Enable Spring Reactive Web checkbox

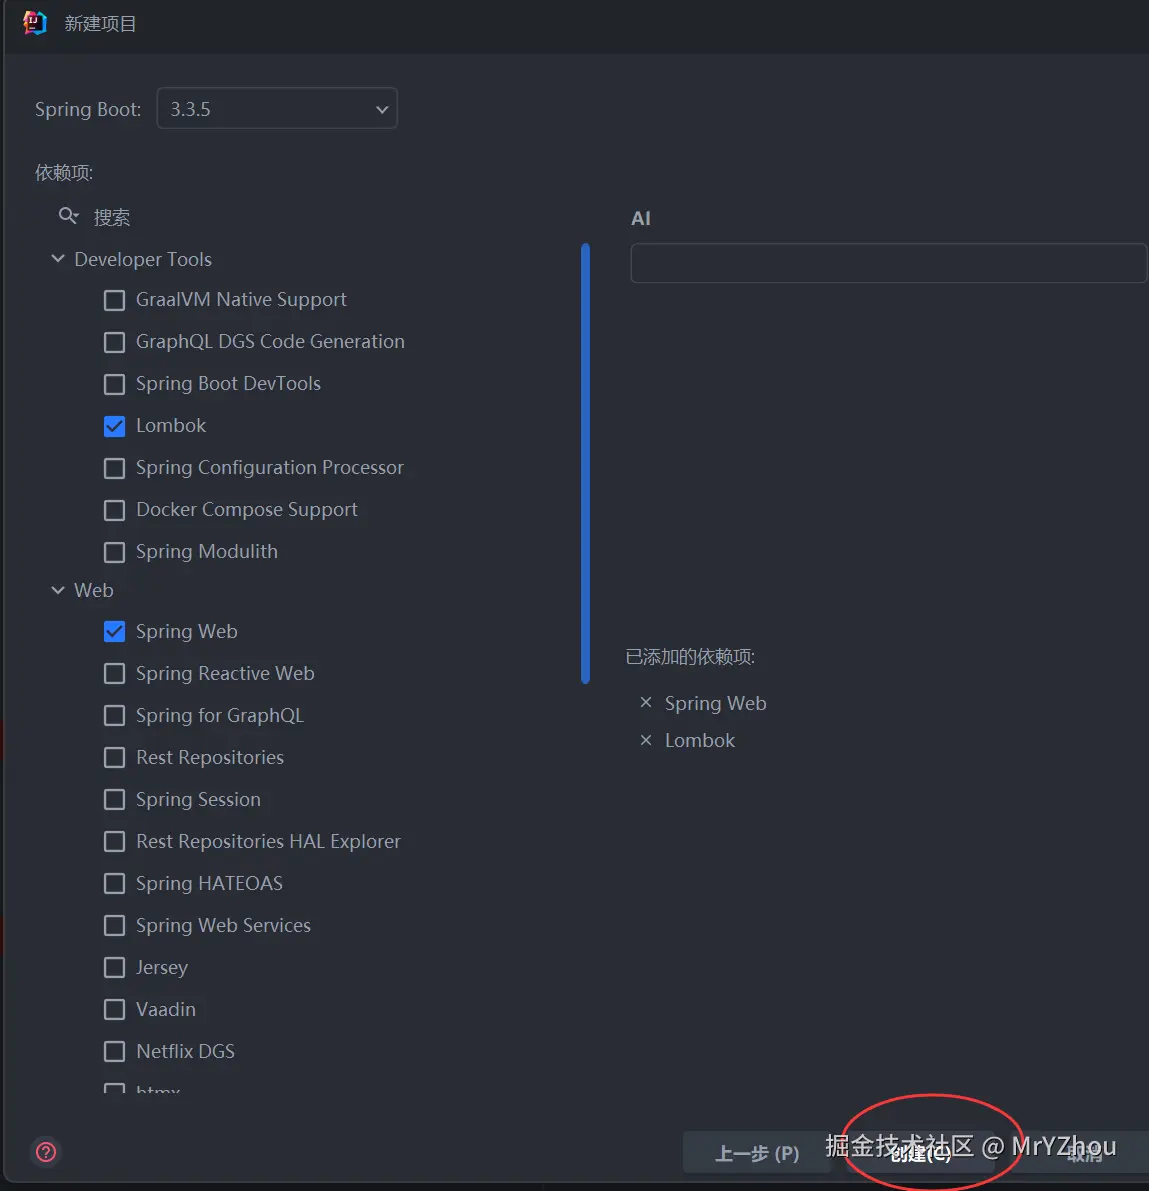[115, 674]
